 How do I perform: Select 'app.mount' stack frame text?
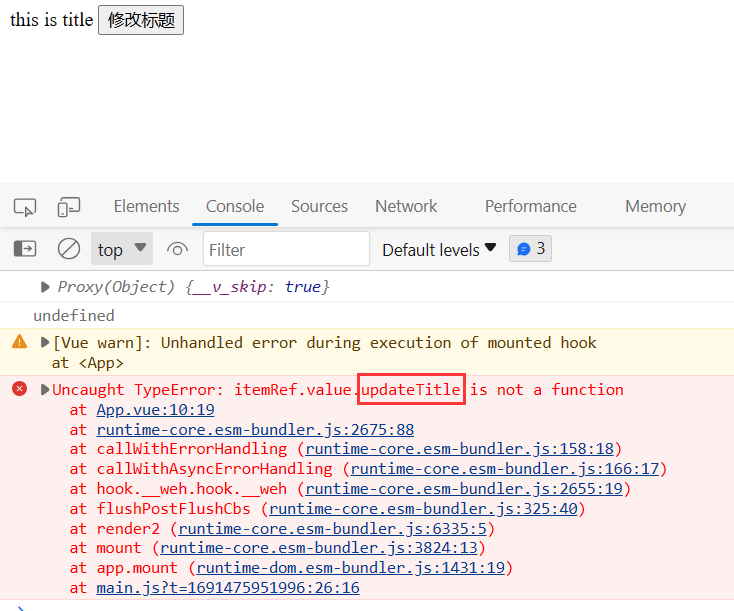(x=137, y=568)
